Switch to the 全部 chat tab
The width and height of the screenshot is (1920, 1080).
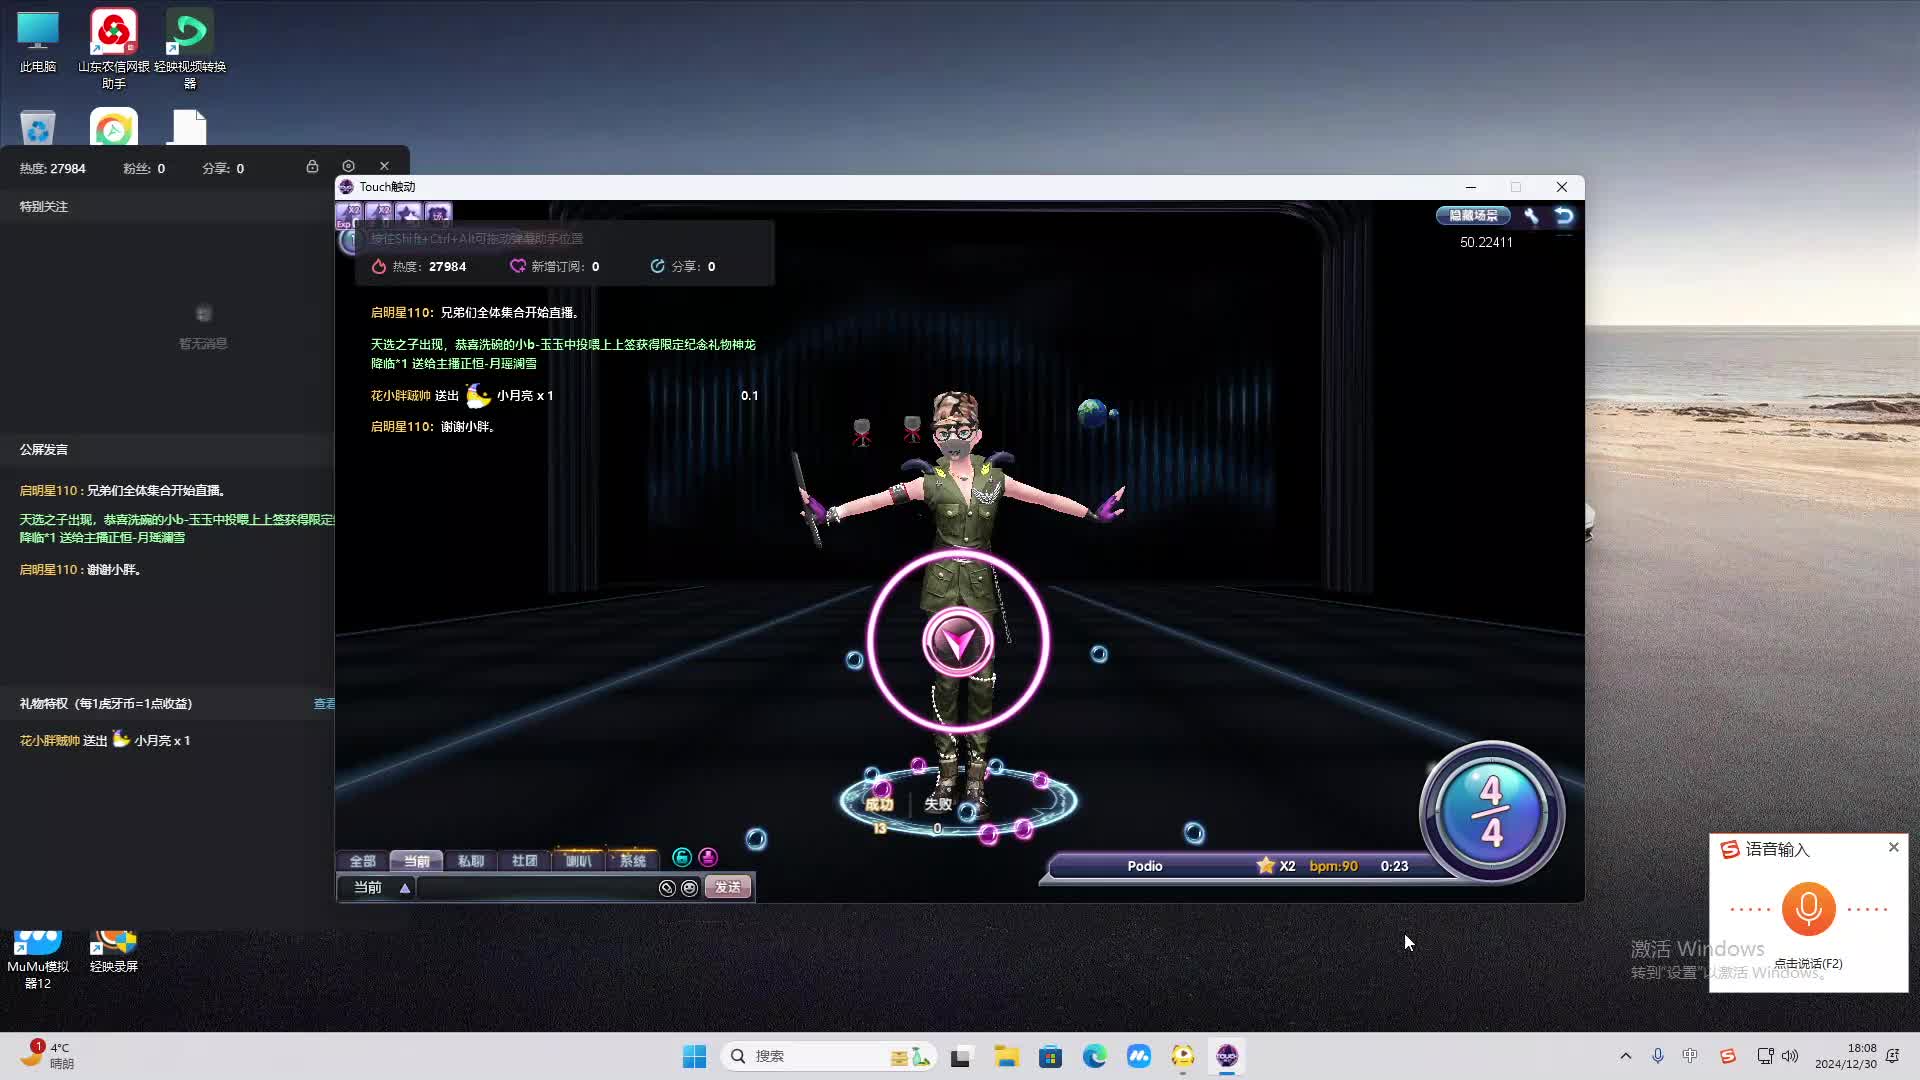point(362,861)
